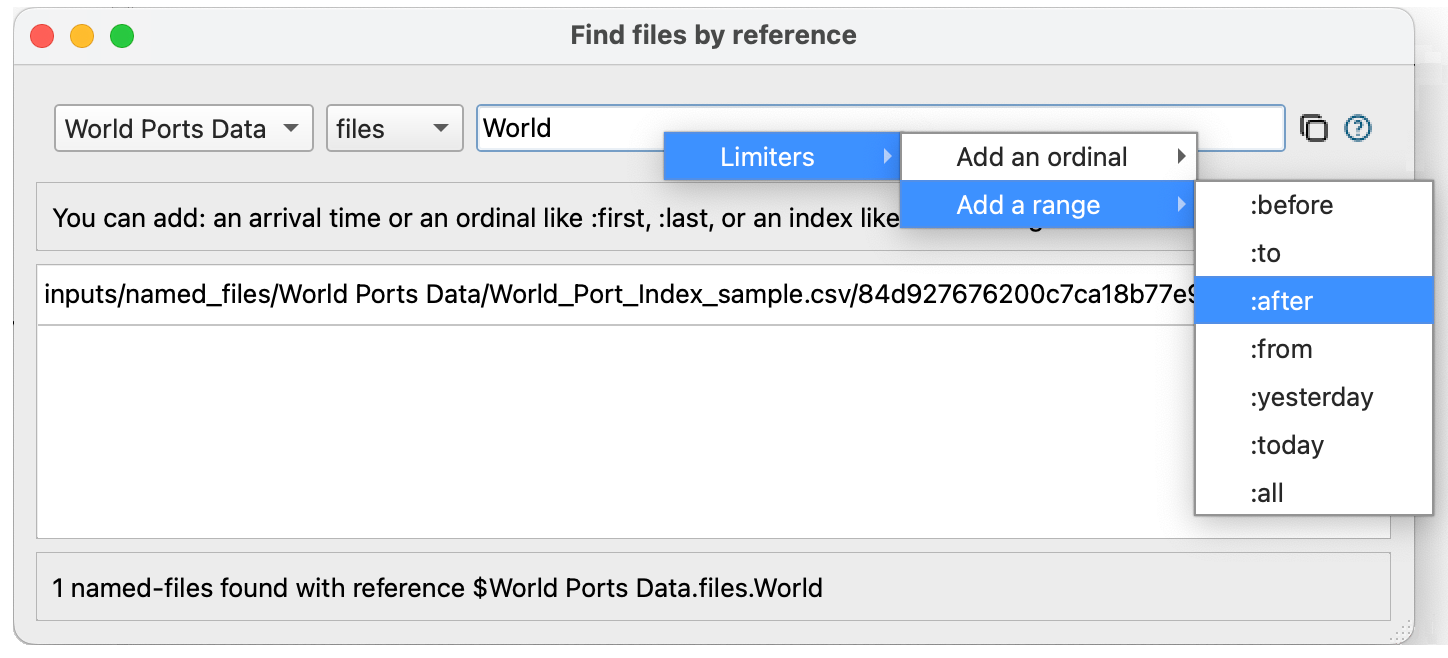Choose the :after range limiter
This screenshot has height=658, width=1448.
point(1314,301)
